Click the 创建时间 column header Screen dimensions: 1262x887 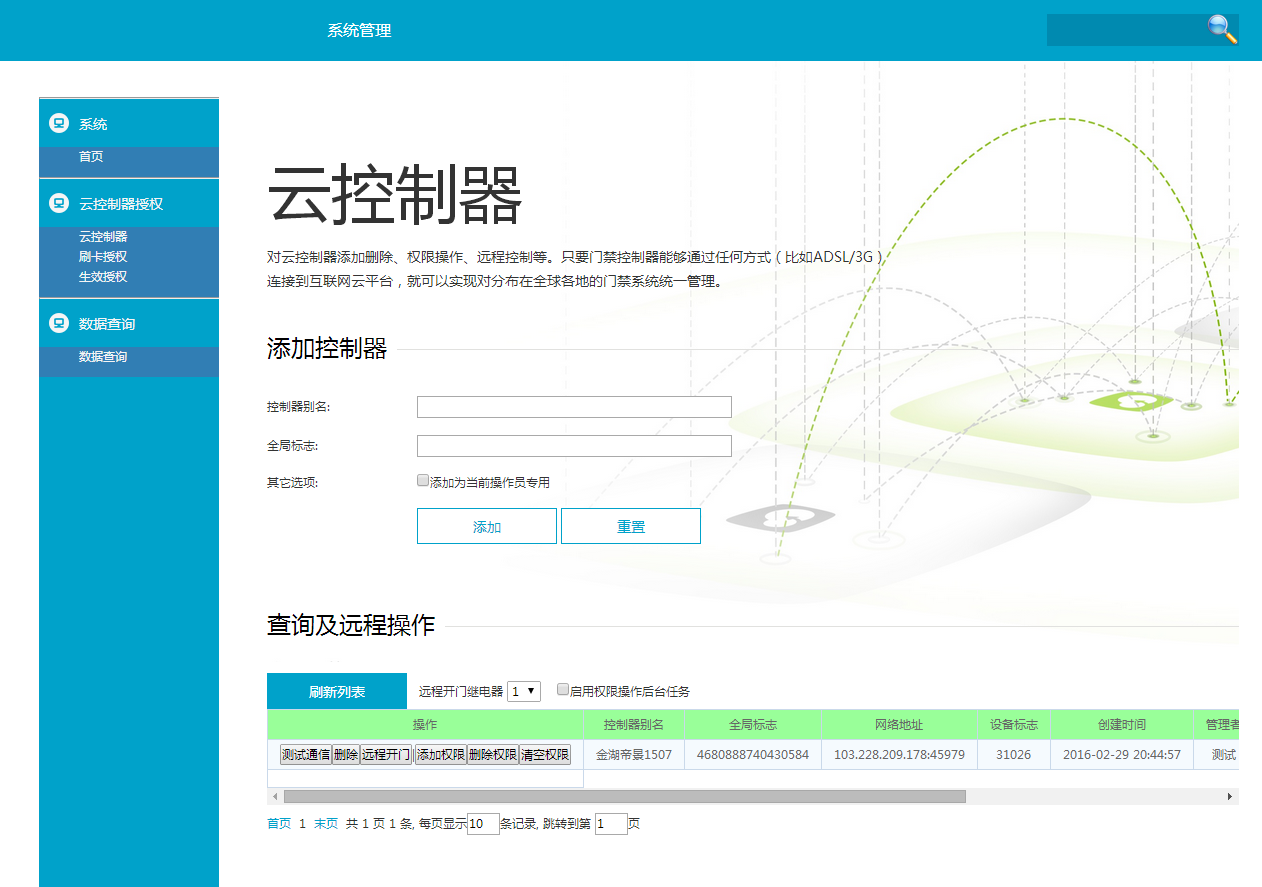(x=1122, y=725)
